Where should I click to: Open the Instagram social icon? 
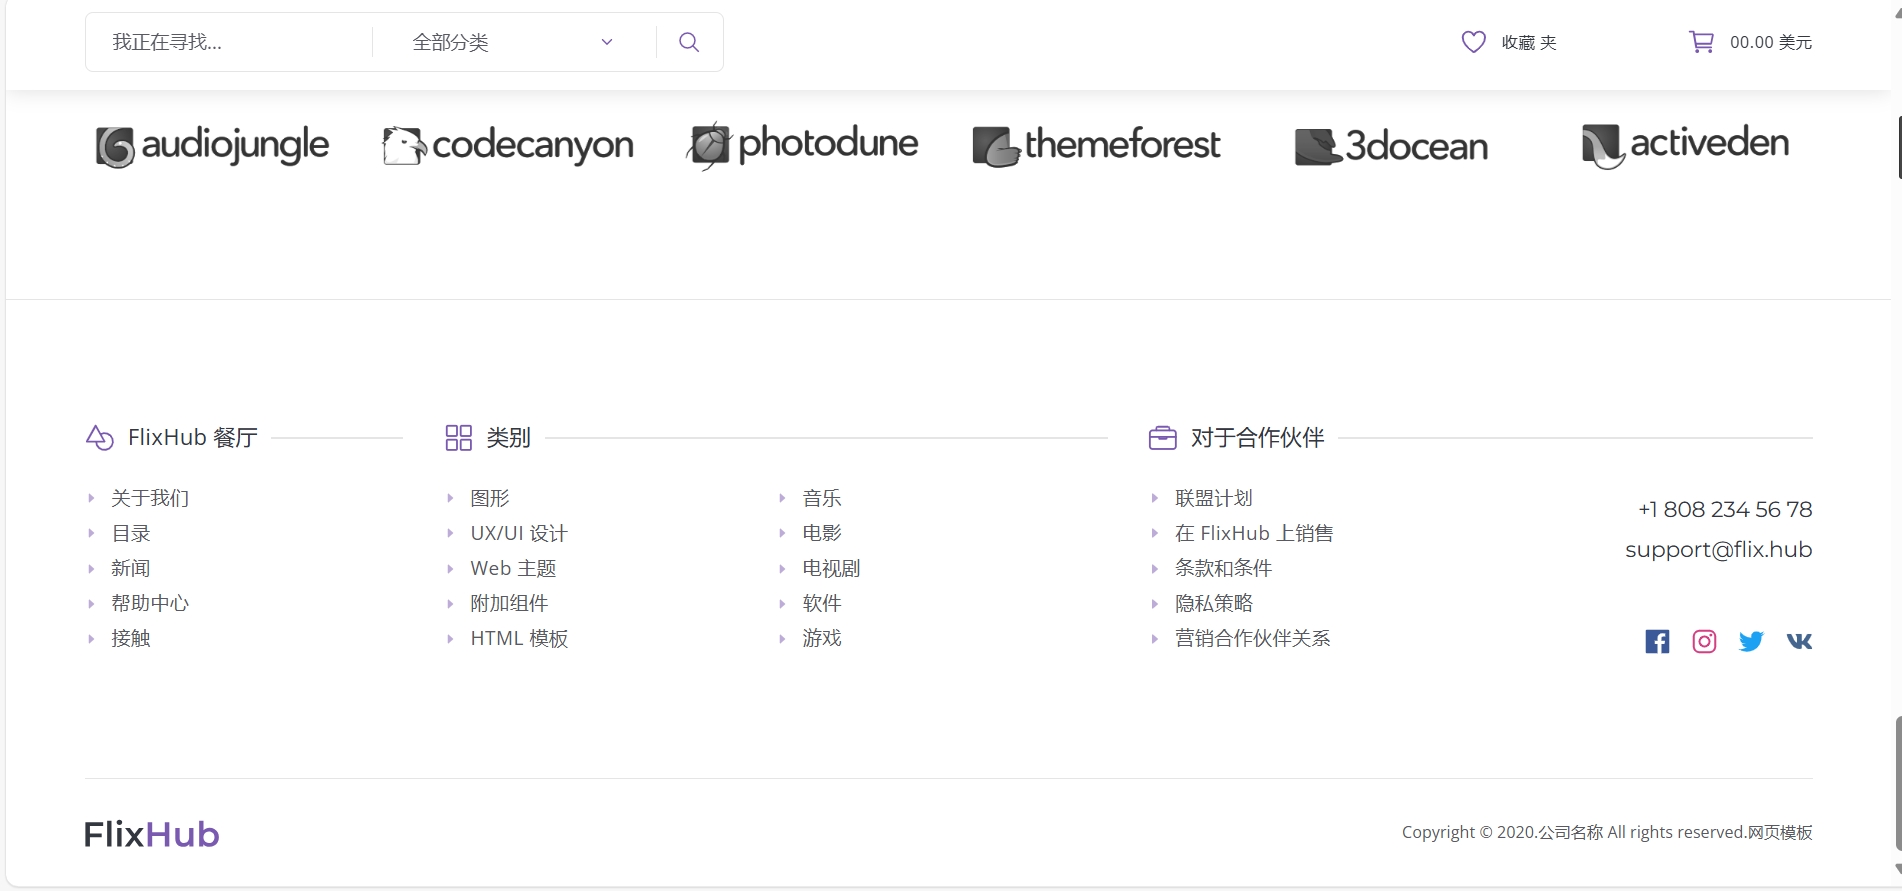pos(1704,641)
